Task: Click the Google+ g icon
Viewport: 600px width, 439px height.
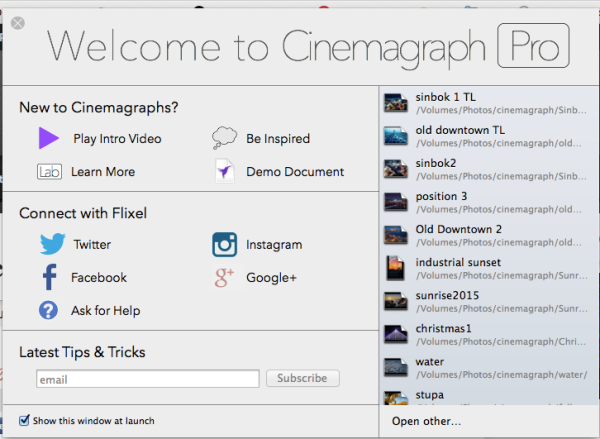Action: [x=224, y=277]
